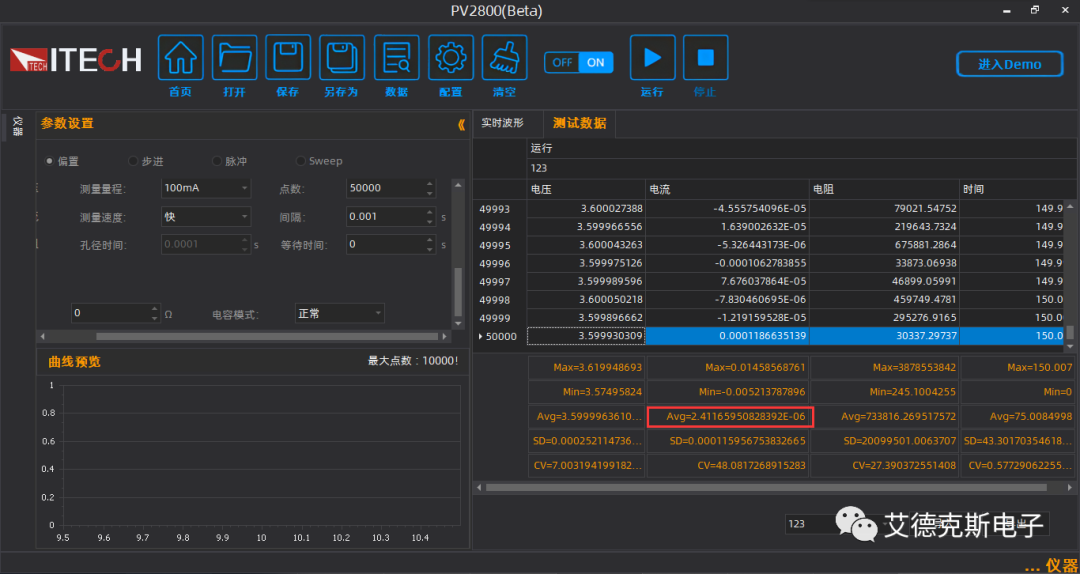
Task: Minimize the PV2800 window
Action: tap(1005, 10)
